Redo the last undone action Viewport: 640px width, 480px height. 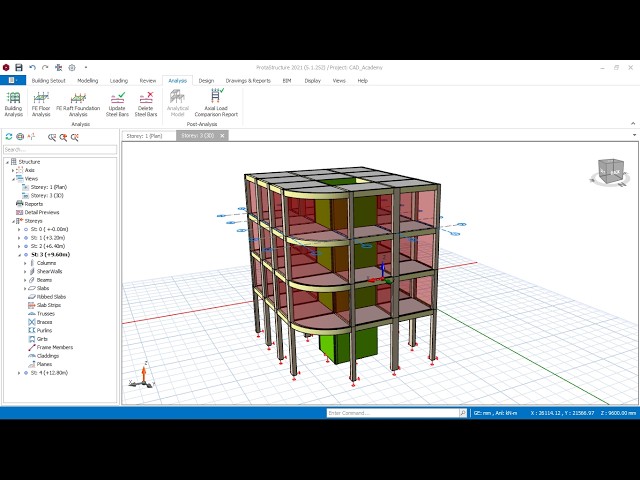45,67
